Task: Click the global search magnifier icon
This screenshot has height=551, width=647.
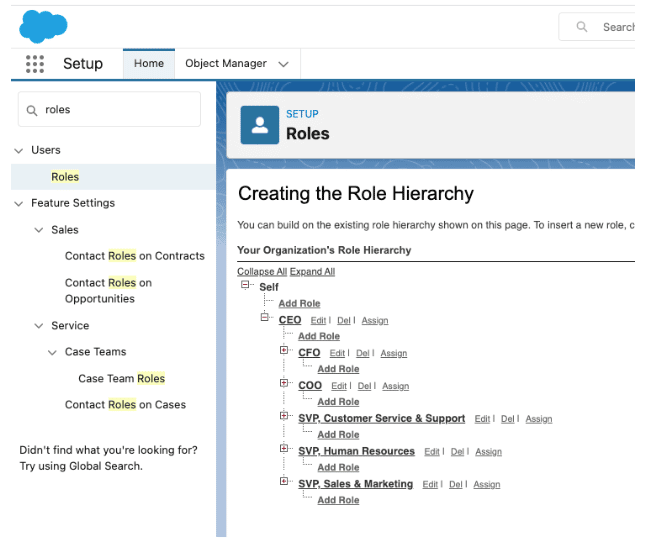Action: tap(582, 27)
